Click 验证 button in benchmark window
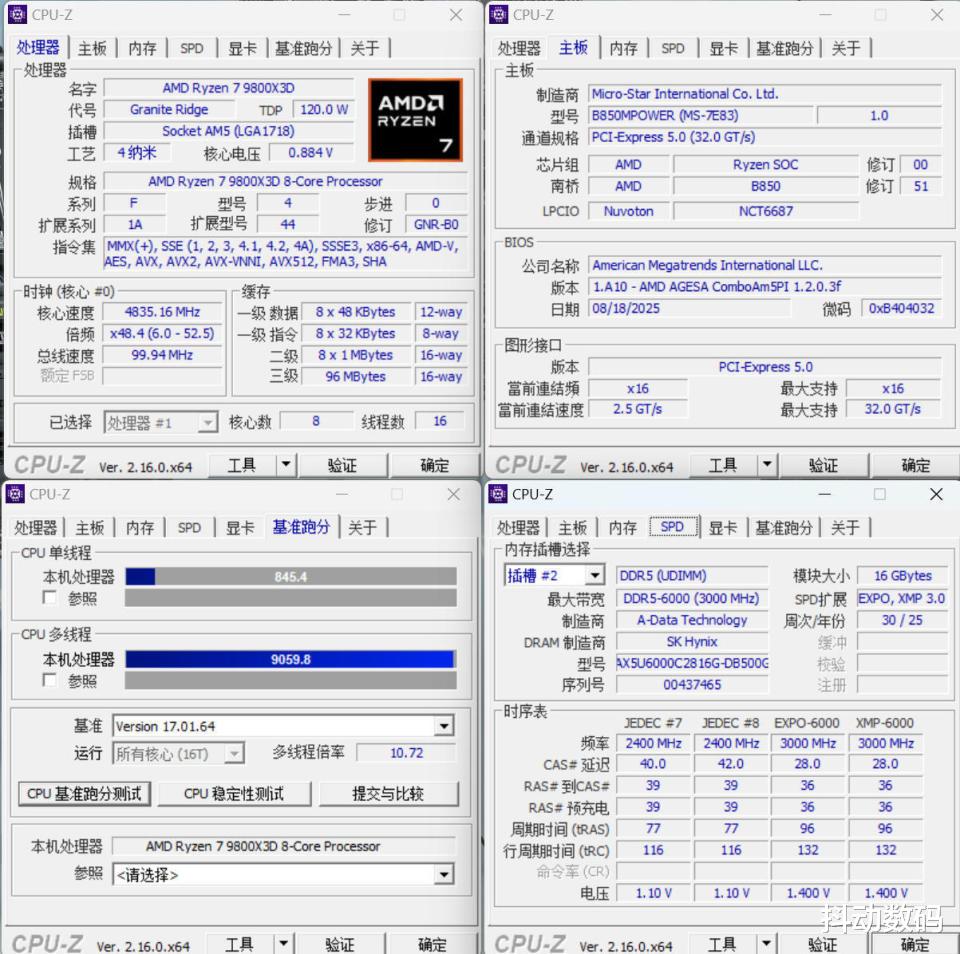This screenshot has height=954, width=960. 340,944
